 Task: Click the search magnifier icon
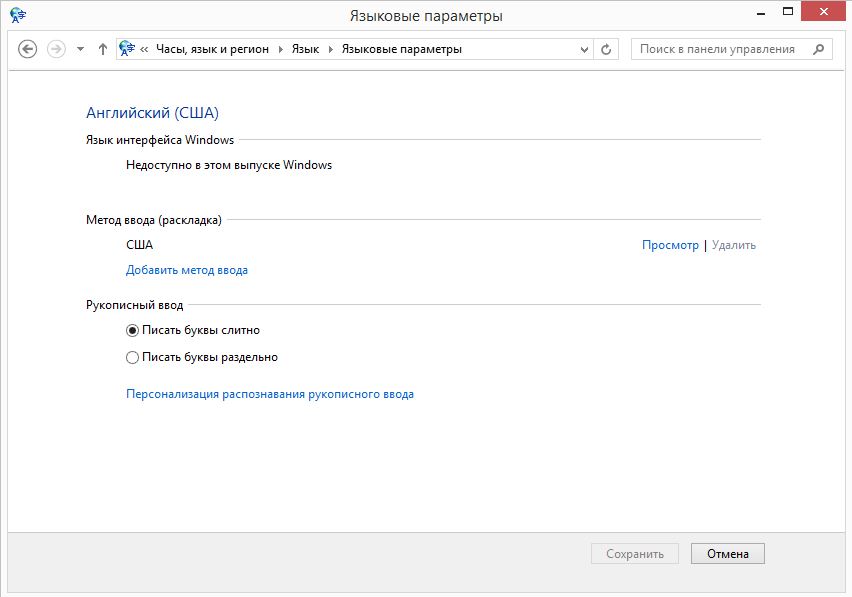pyautogui.click(x=819, y=49)
